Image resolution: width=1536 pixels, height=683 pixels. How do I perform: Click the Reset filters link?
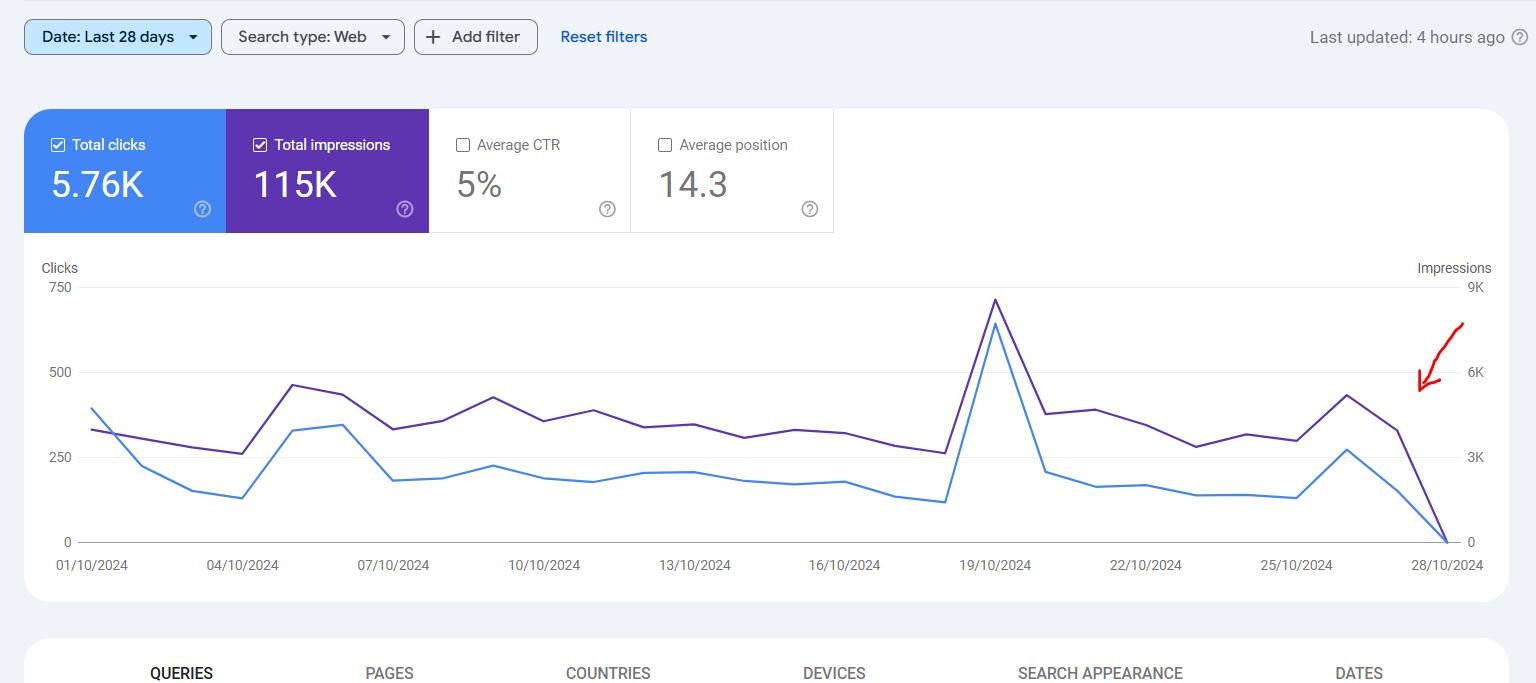coord(603,37)
